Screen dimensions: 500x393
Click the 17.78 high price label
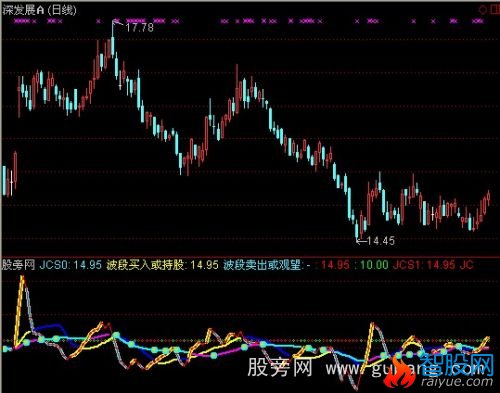point(139,27)
